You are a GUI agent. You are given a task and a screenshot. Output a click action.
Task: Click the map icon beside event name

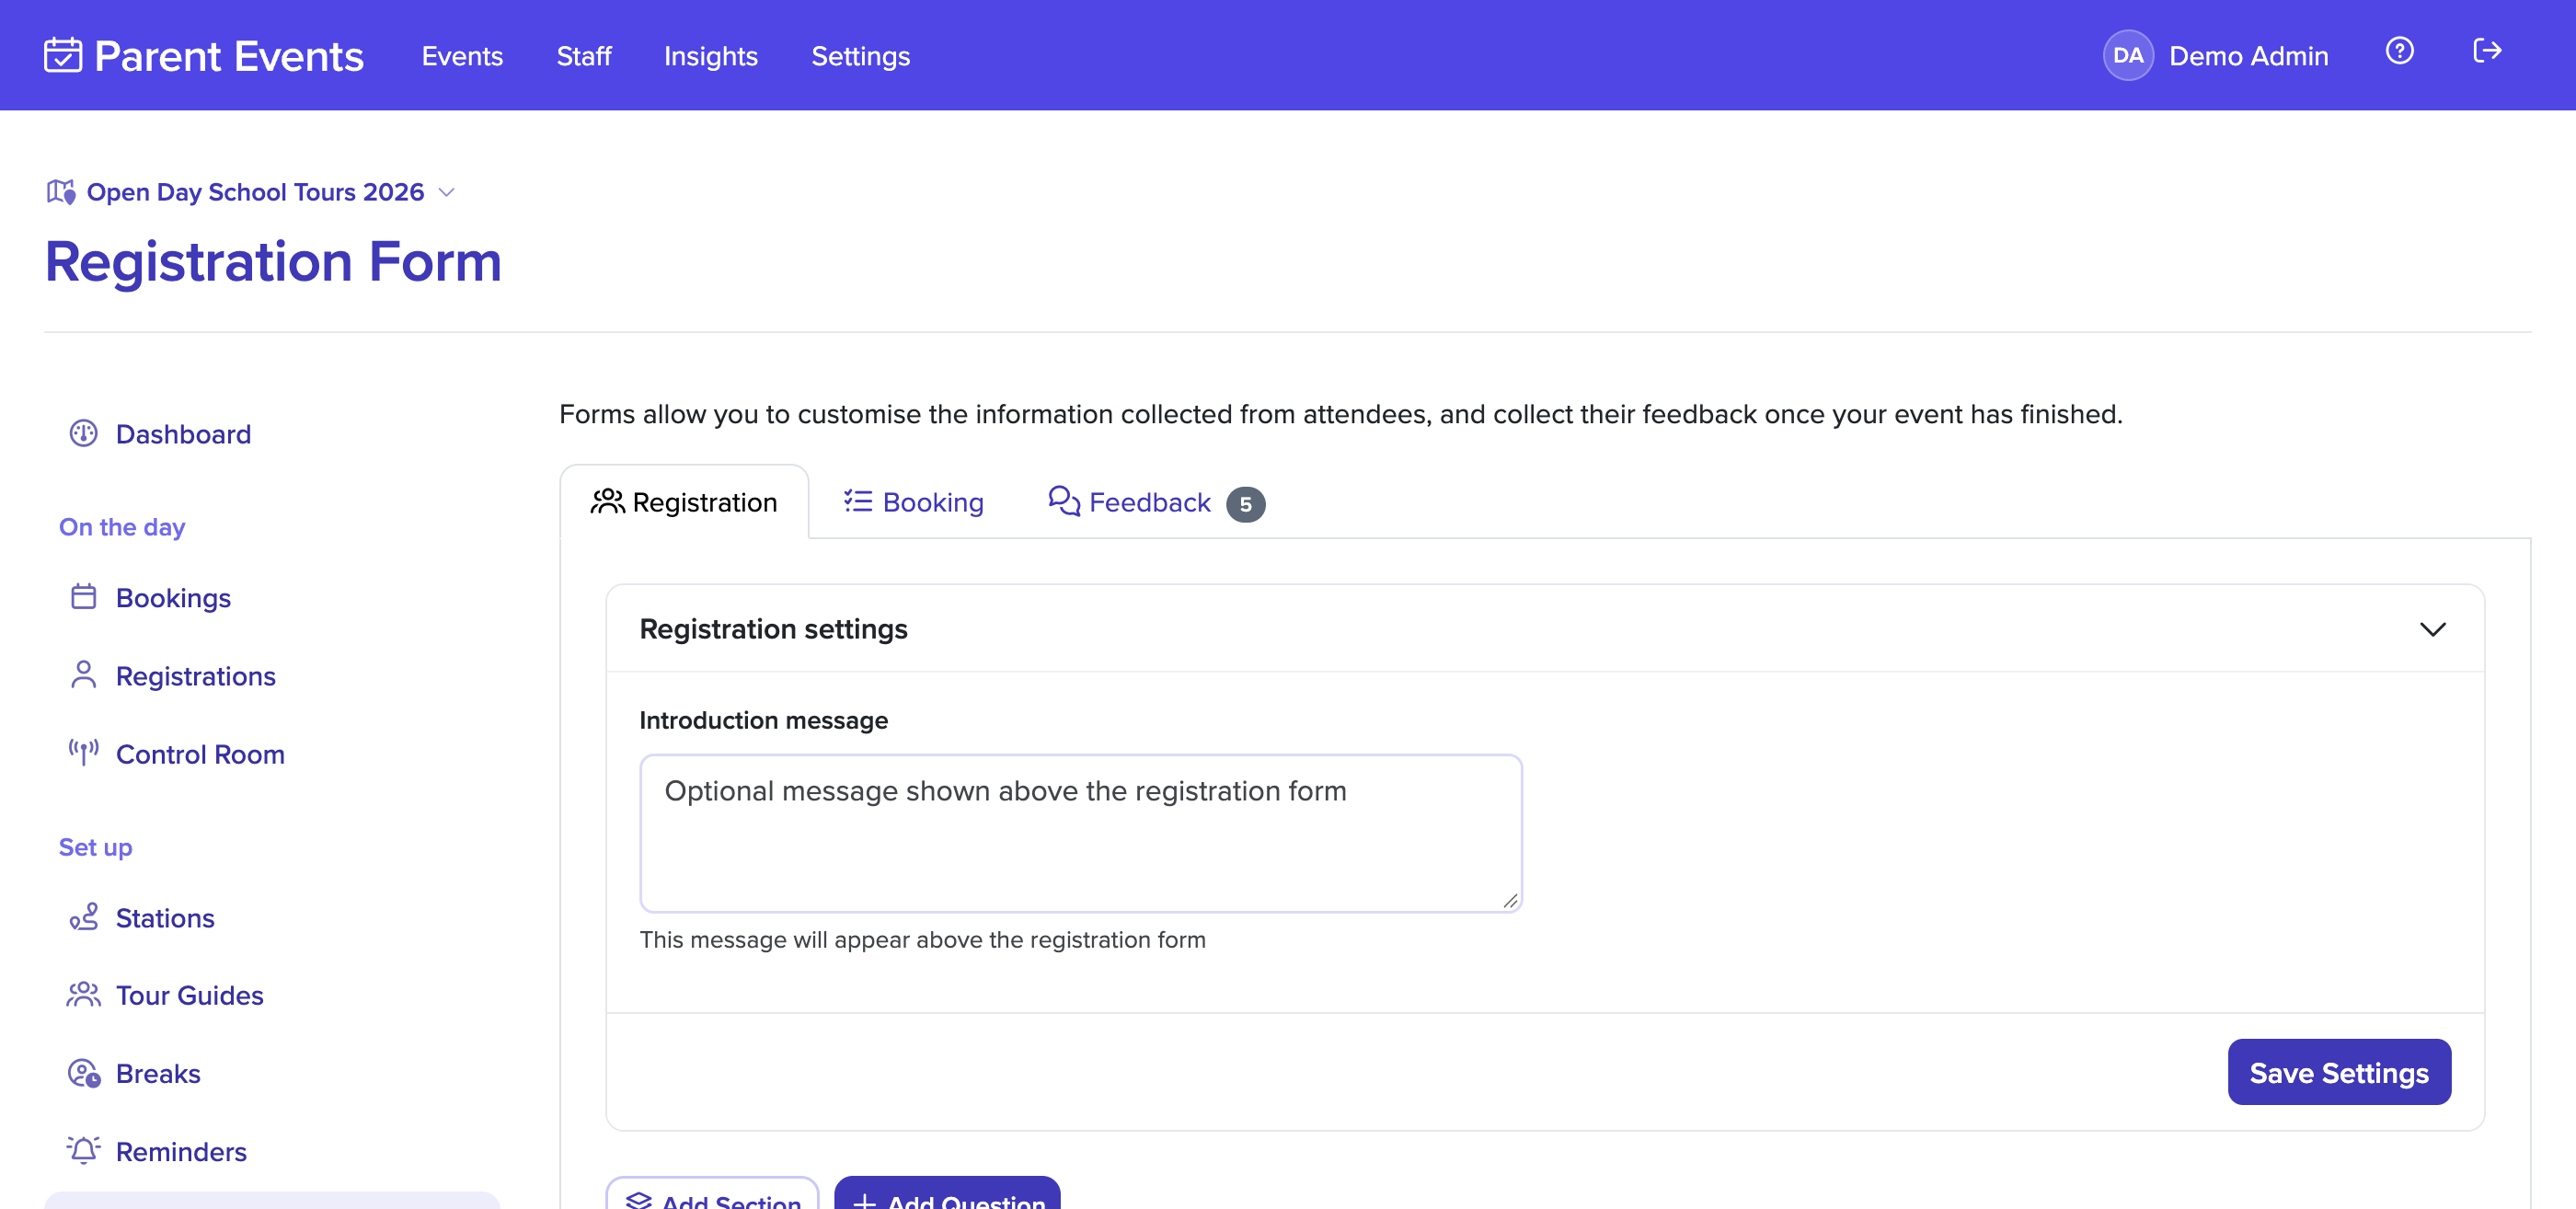[61, 191]
